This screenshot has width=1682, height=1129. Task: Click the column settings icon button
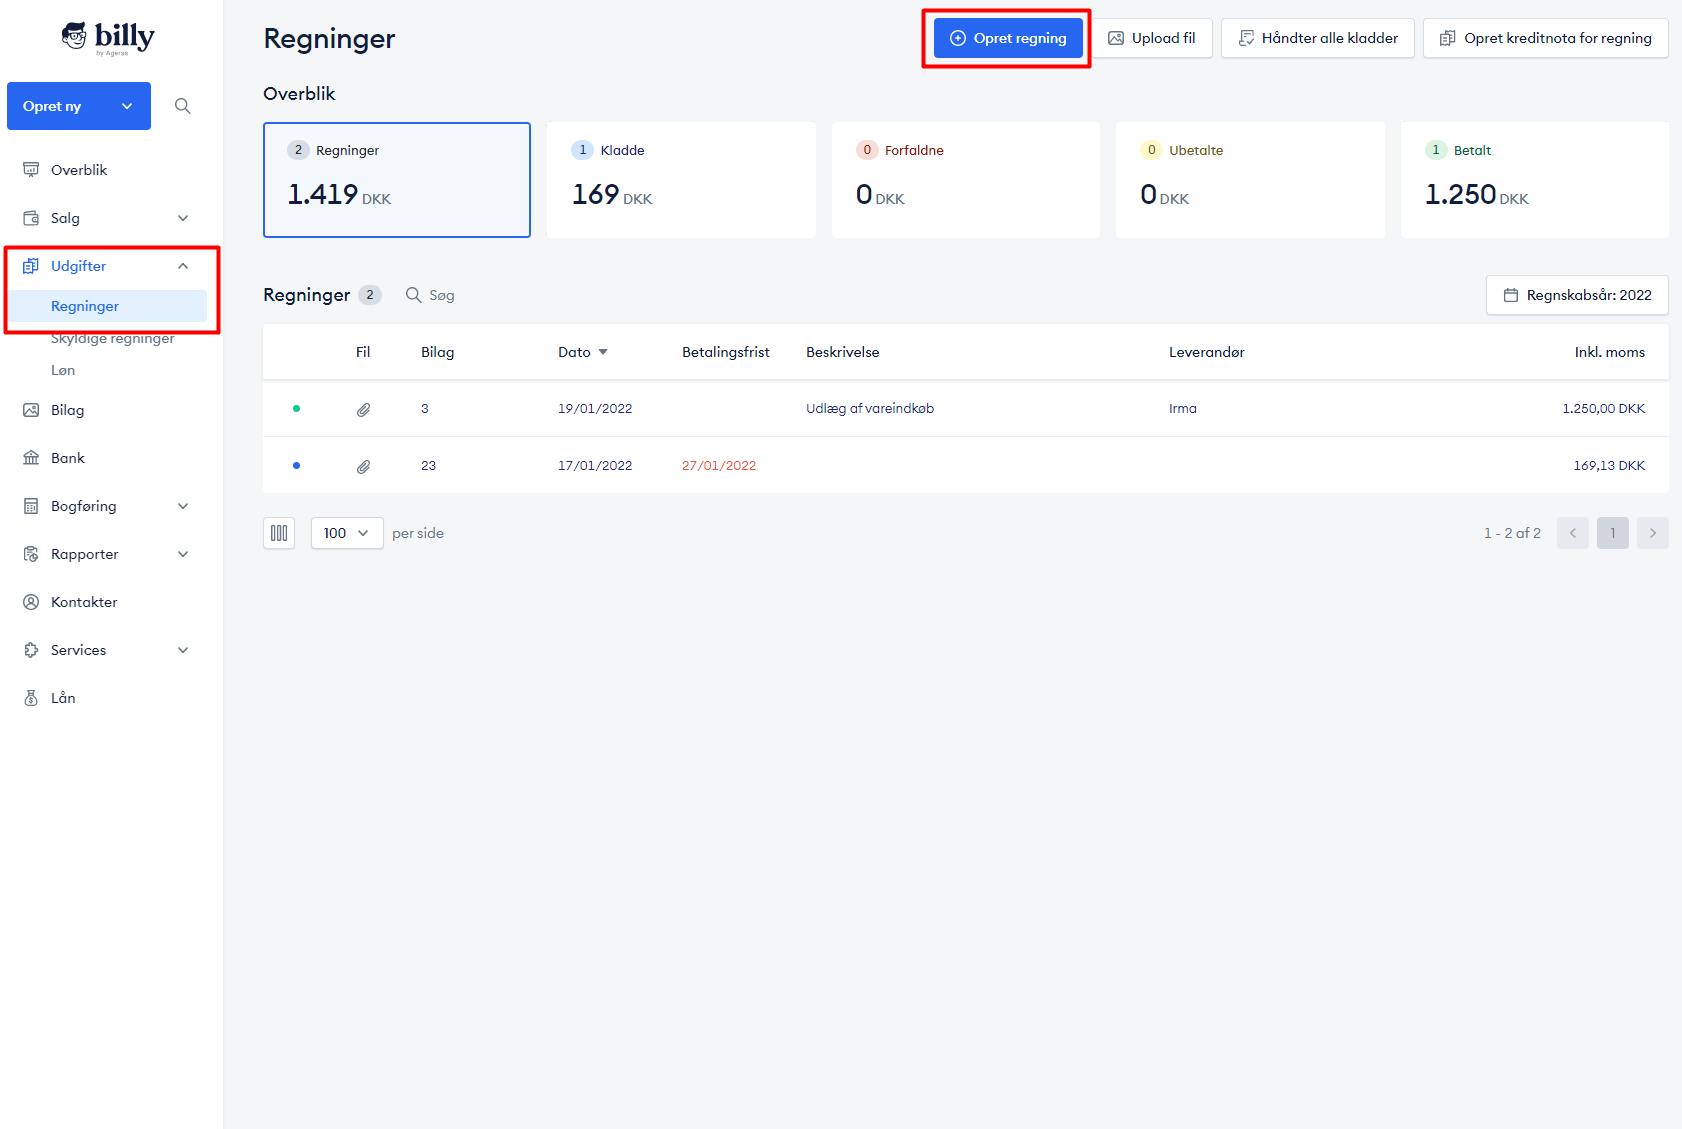pyautogui.click(x=279, y=533)
